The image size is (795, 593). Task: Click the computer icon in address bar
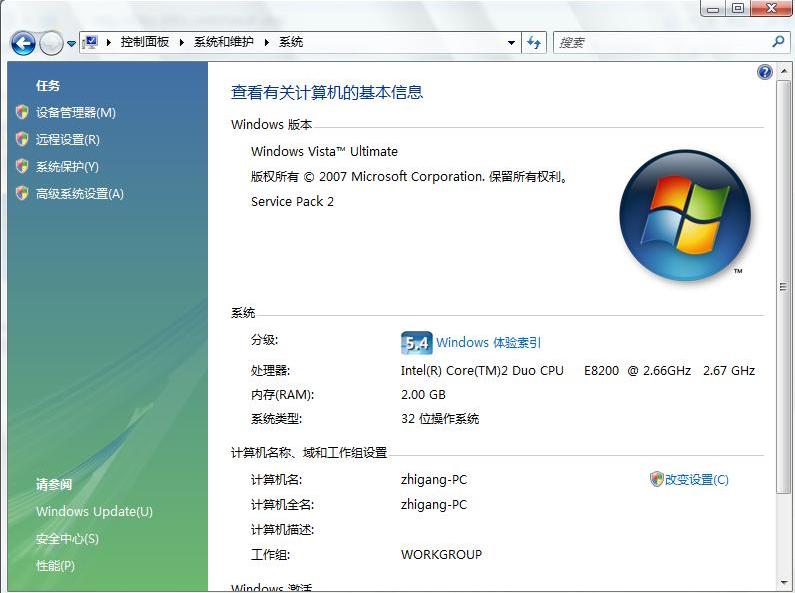tap(91, 42)
